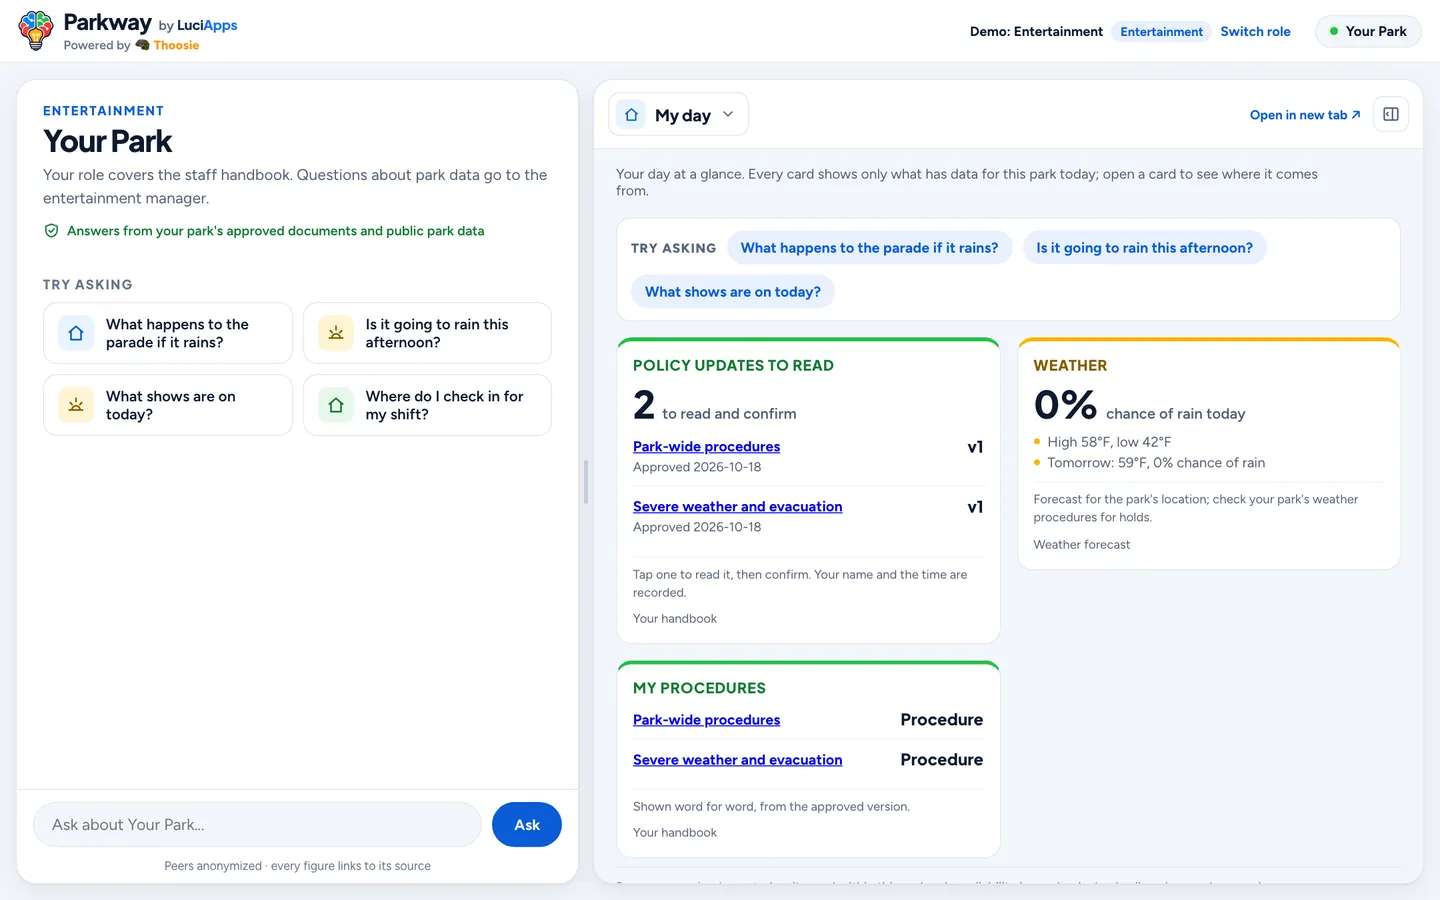Click 'Tomorrow: 59°F, 0% chance of rain'
1440x900 pixels.
(1156, 463)
